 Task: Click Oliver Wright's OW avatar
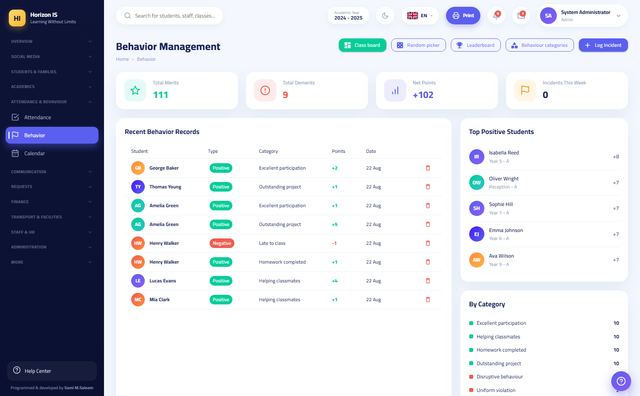(x=476, y=182)
